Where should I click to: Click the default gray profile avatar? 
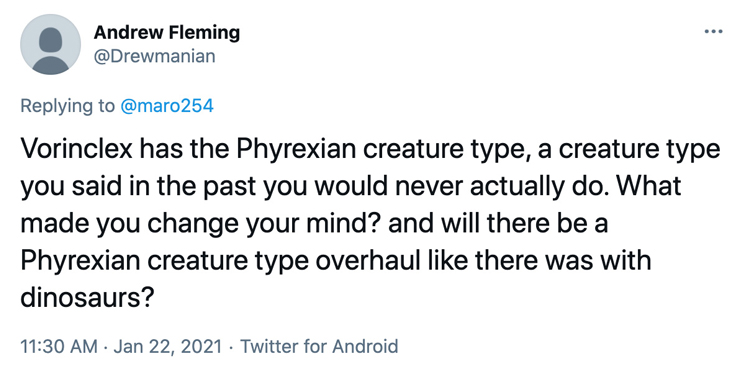coord(50,44)
